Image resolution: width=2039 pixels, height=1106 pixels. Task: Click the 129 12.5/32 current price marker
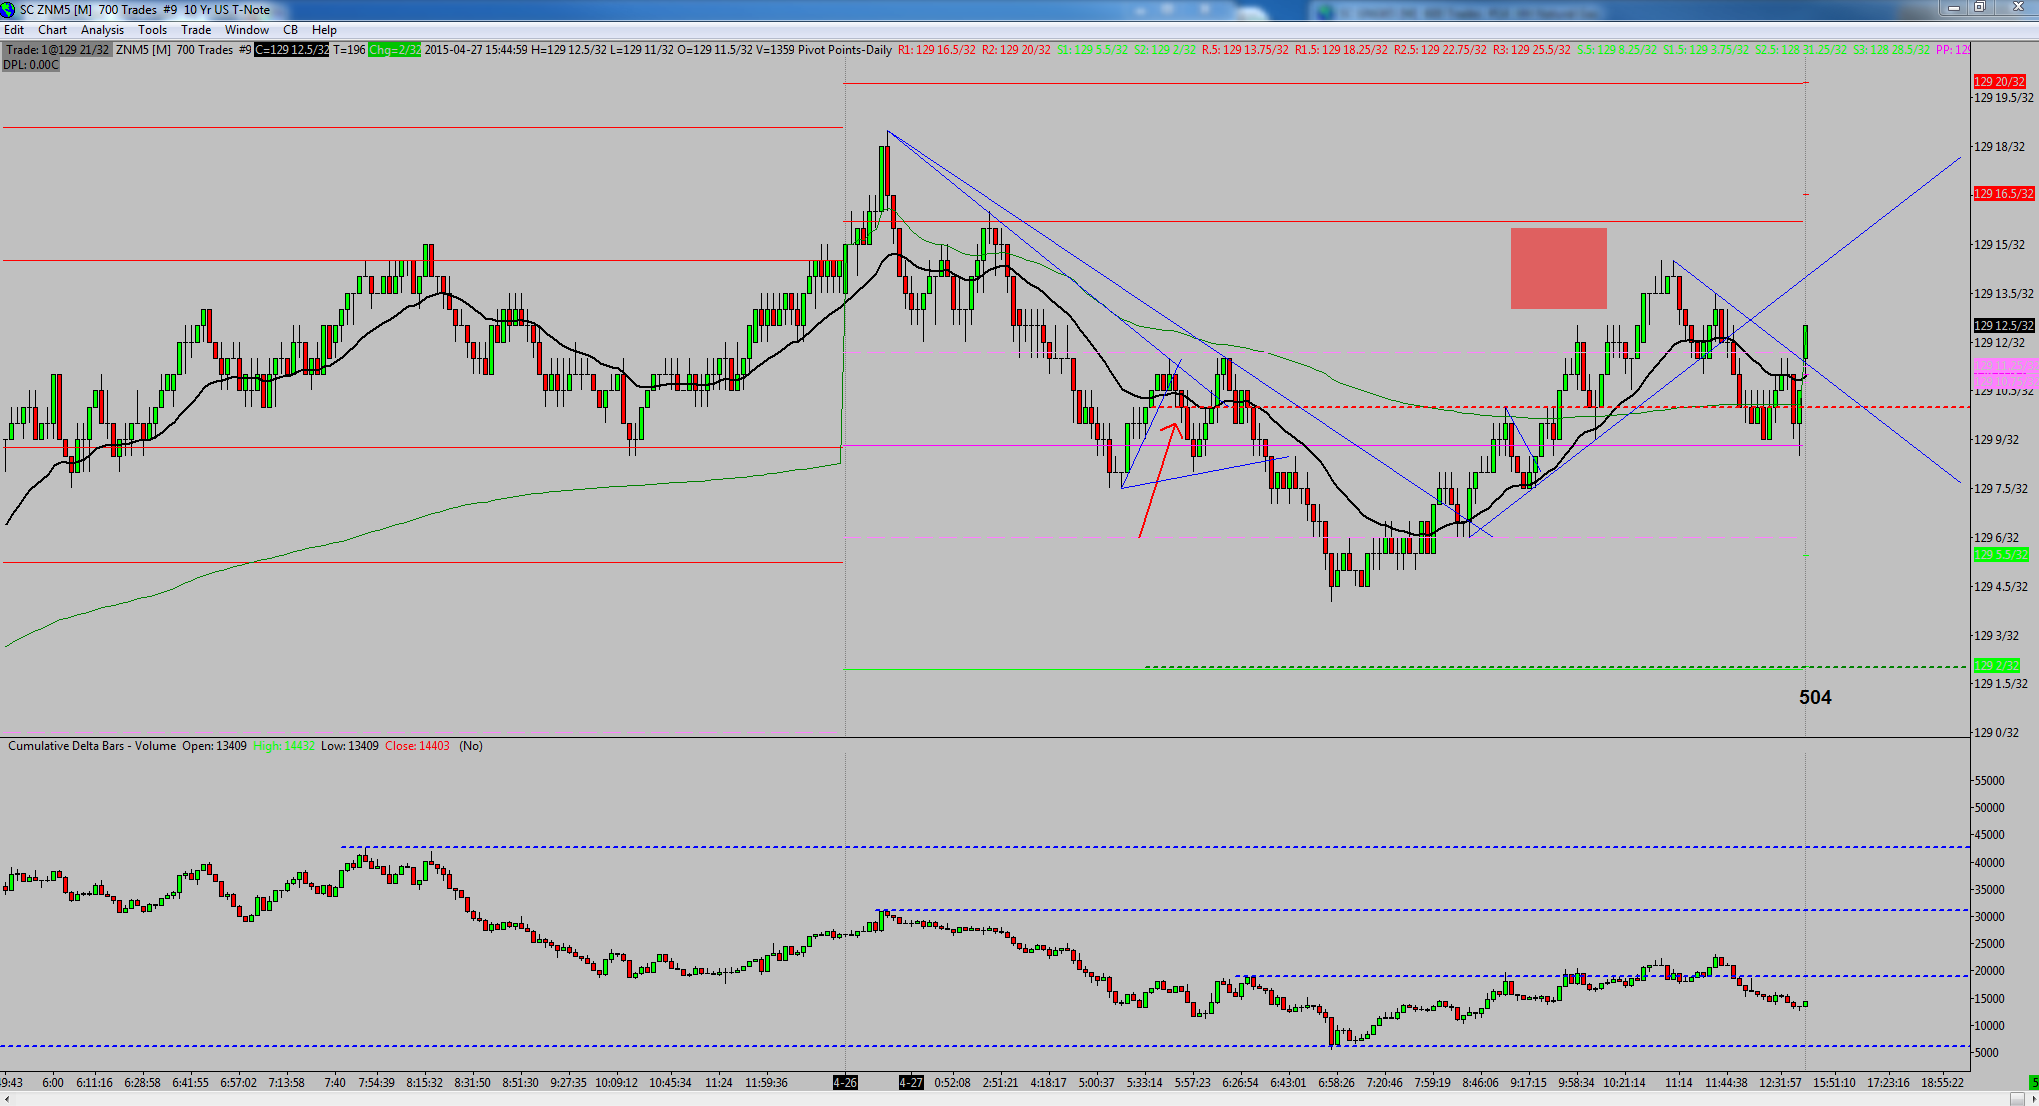coord(2004,325)
